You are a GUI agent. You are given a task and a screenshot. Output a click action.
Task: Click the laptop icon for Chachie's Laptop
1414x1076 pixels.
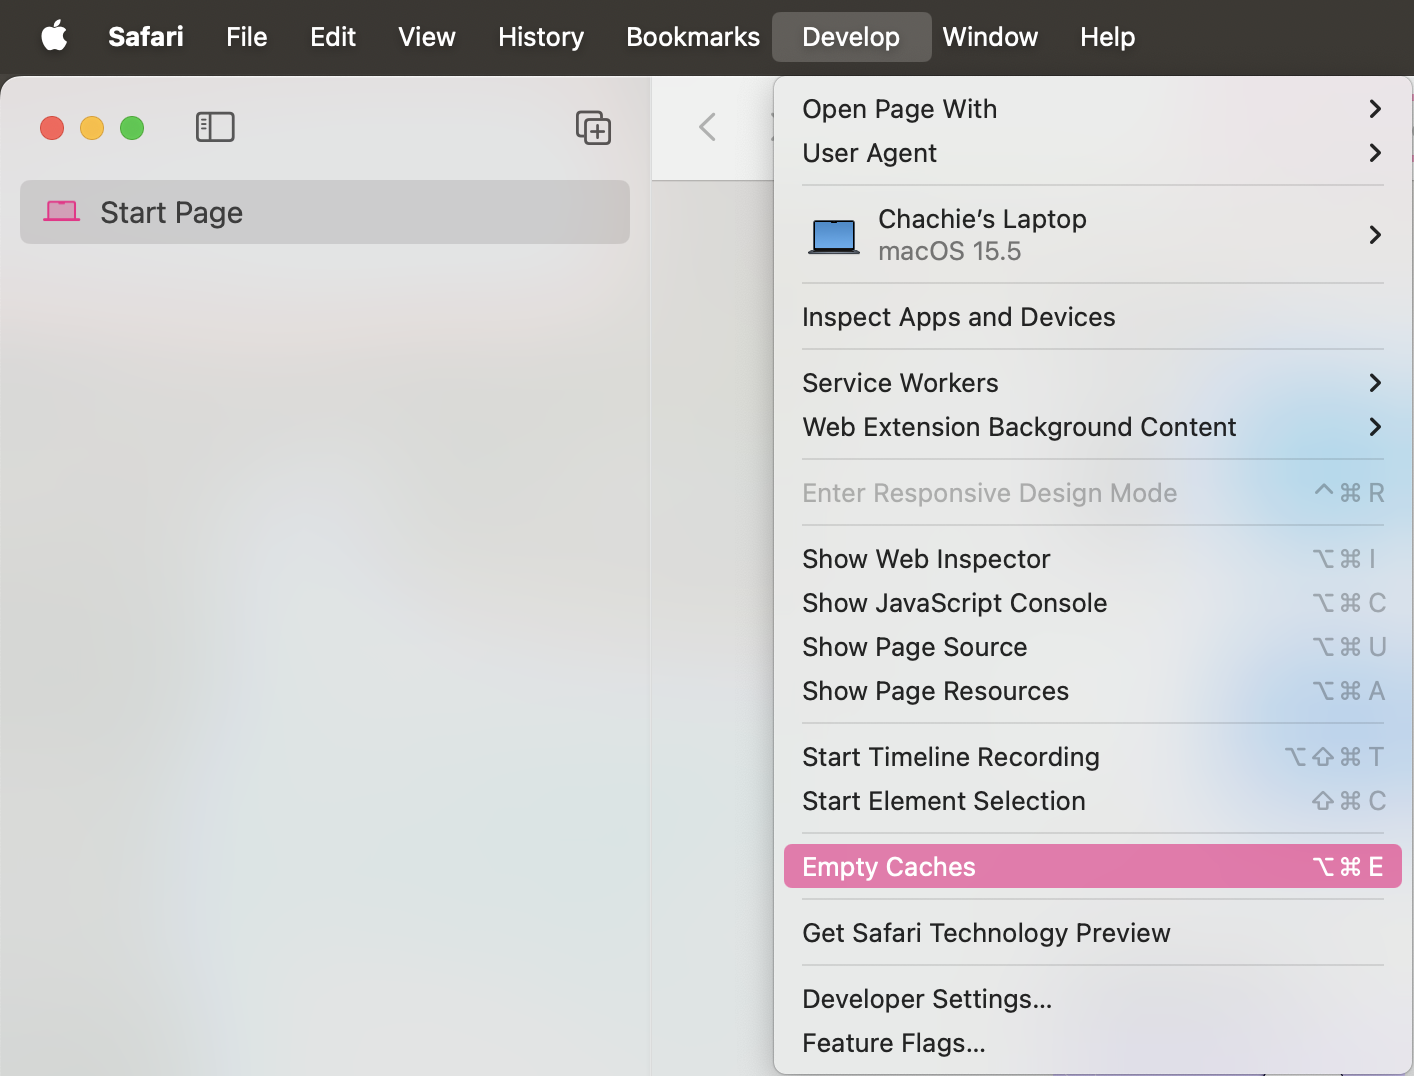pyautogui.click(x=834, y=236)
